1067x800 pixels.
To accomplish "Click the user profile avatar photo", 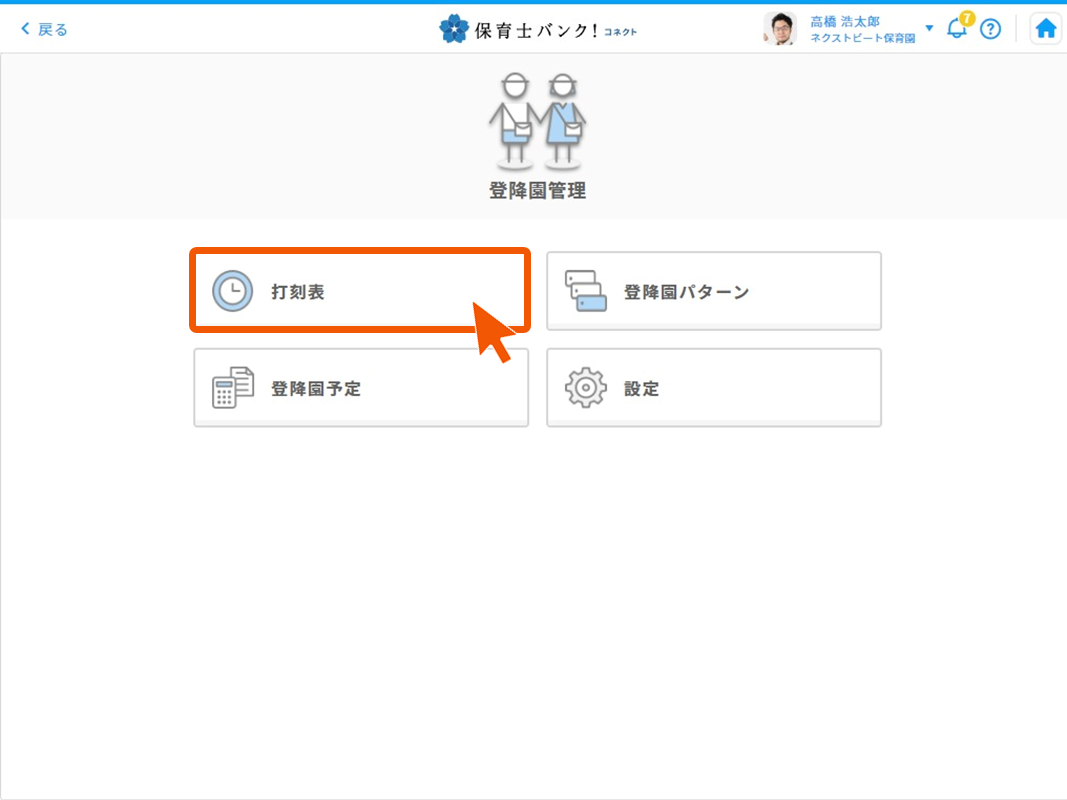I will (x=779, y=29).
